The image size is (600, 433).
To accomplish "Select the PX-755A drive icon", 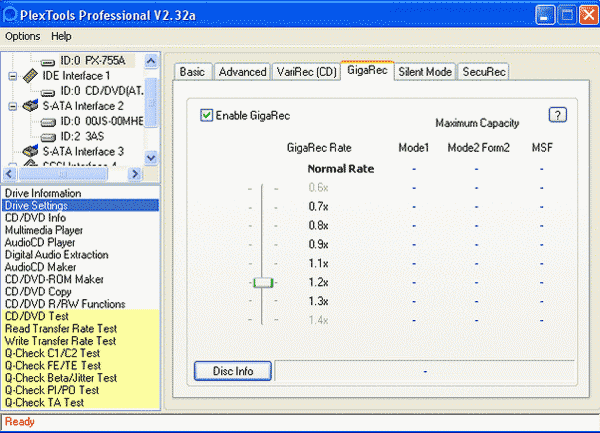I will coord(48,62).
